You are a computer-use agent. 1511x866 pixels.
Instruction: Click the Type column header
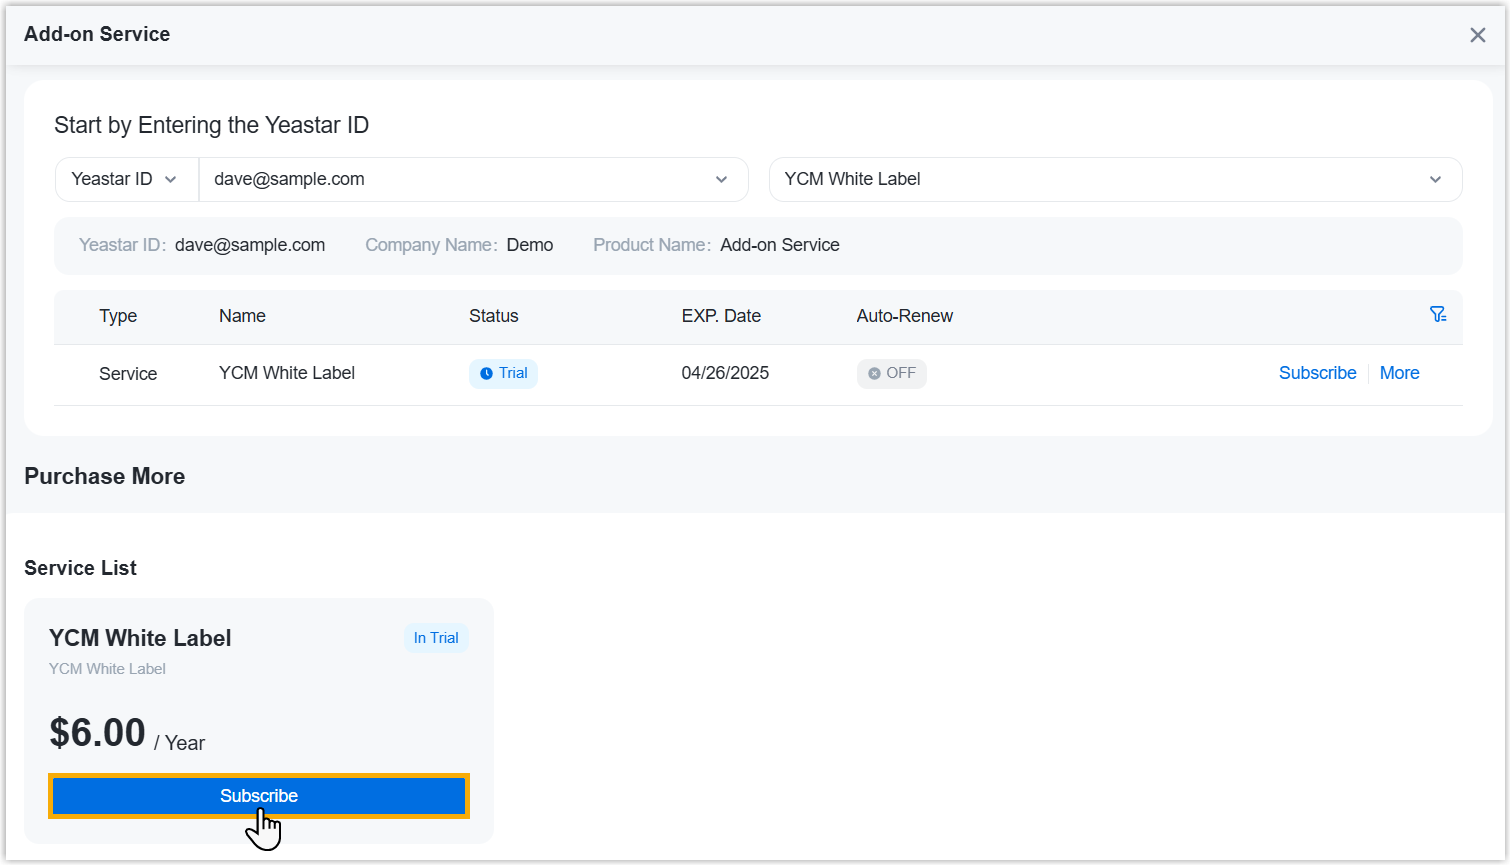(x=118, y=316)
